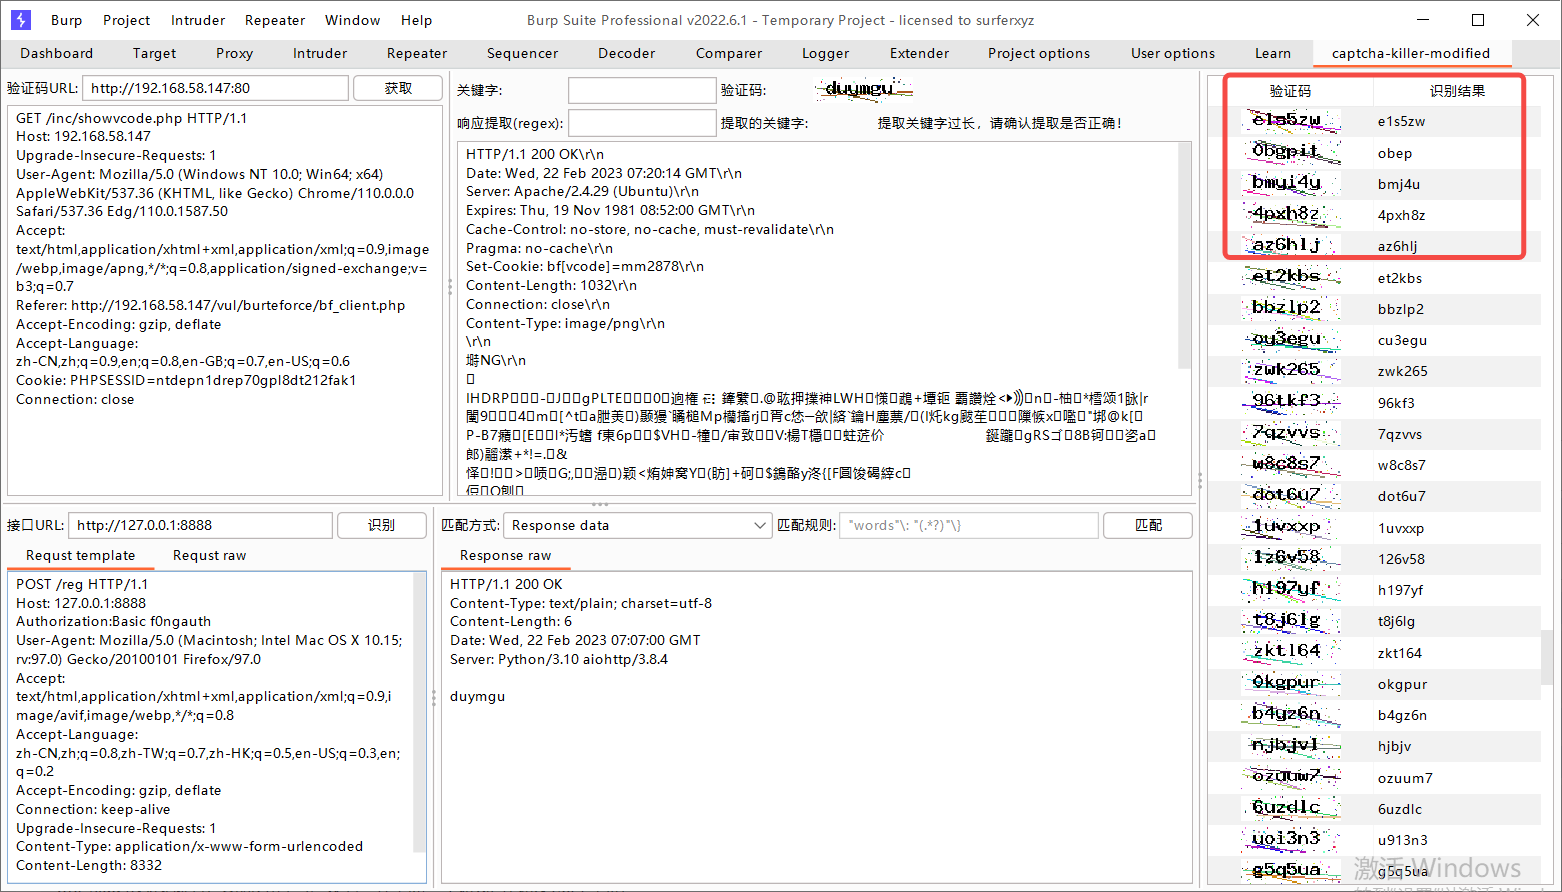This screenshot has width=1562, height=892.
Task: Click the Burp Suite lightning logo icon
Action: [x=20, y=20]
